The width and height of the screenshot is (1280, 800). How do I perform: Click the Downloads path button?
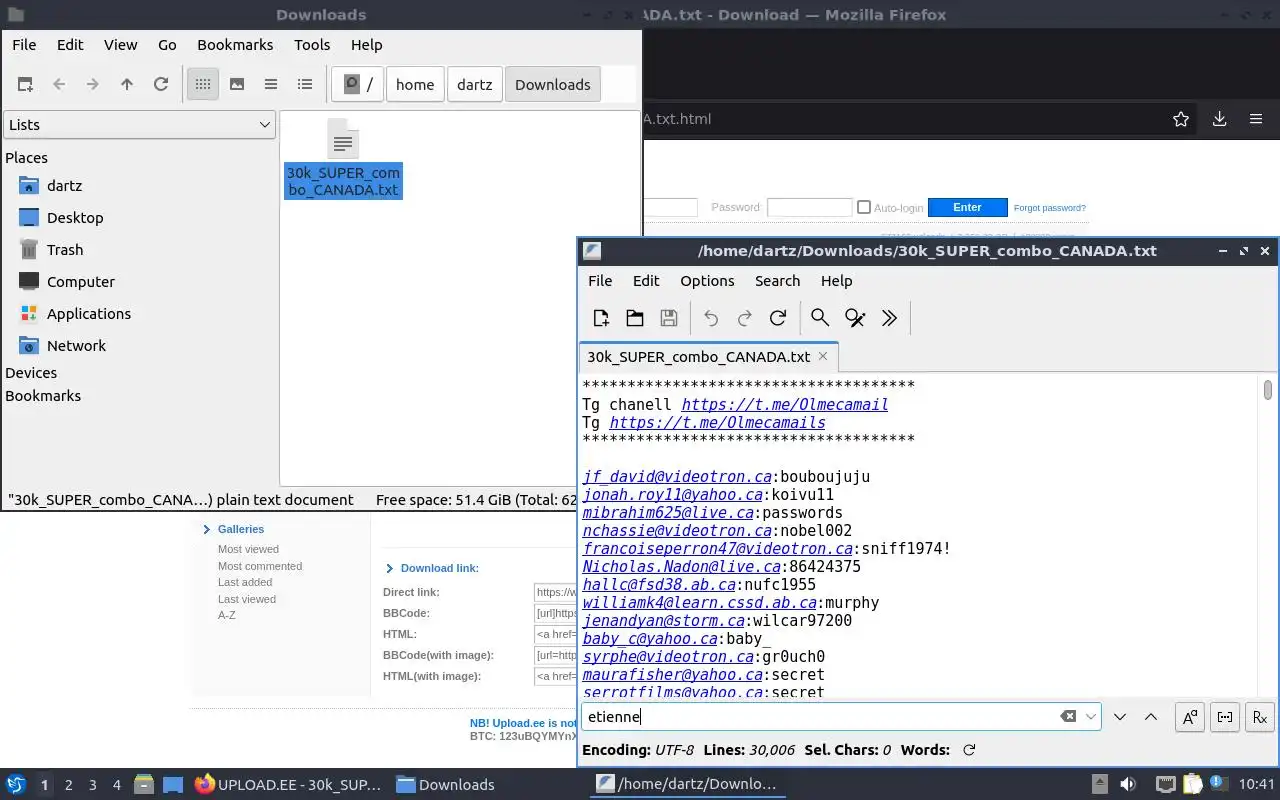552,85
